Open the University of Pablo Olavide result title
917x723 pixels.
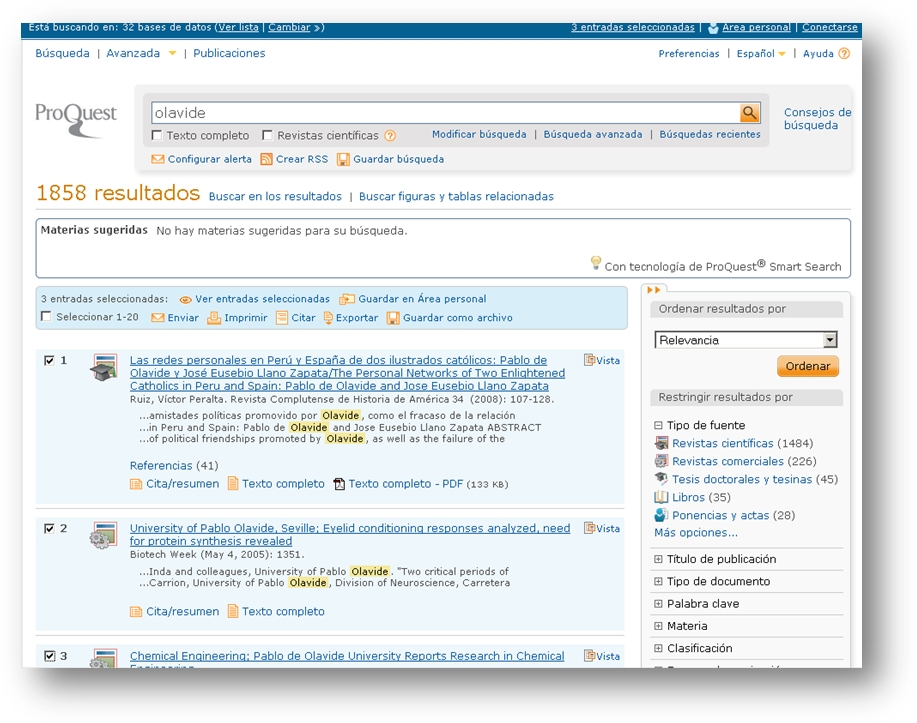point(350,535)
